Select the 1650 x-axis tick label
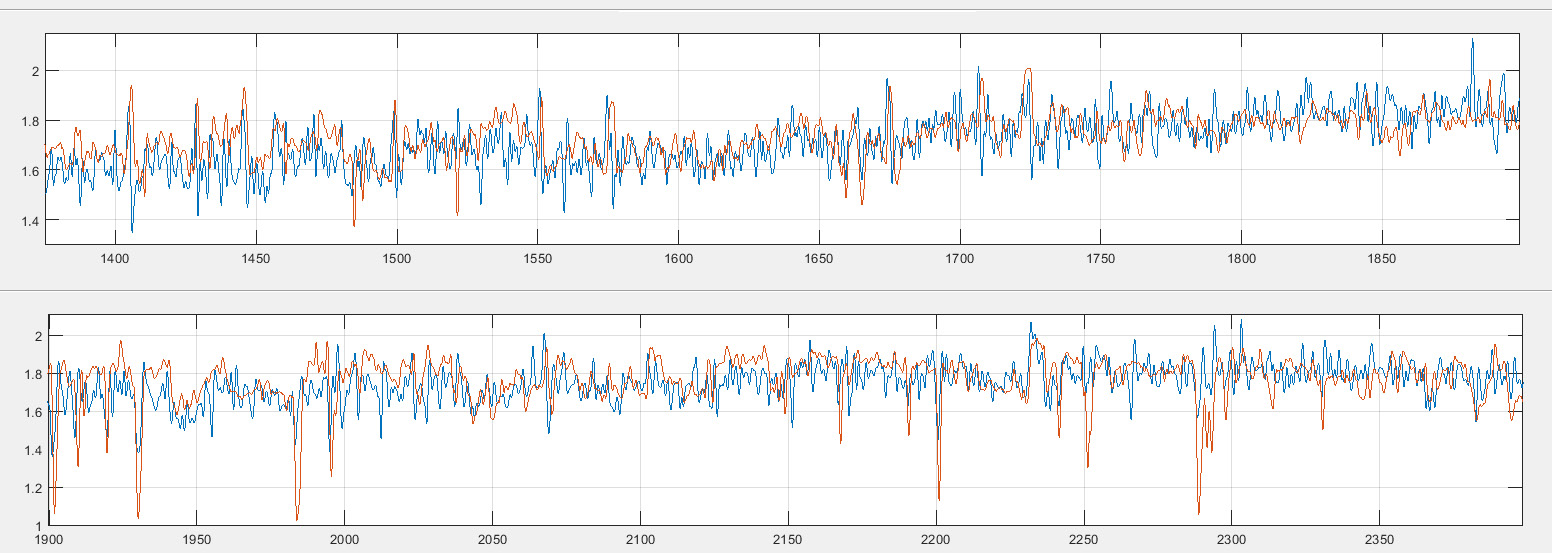 [x=819, y=257]
